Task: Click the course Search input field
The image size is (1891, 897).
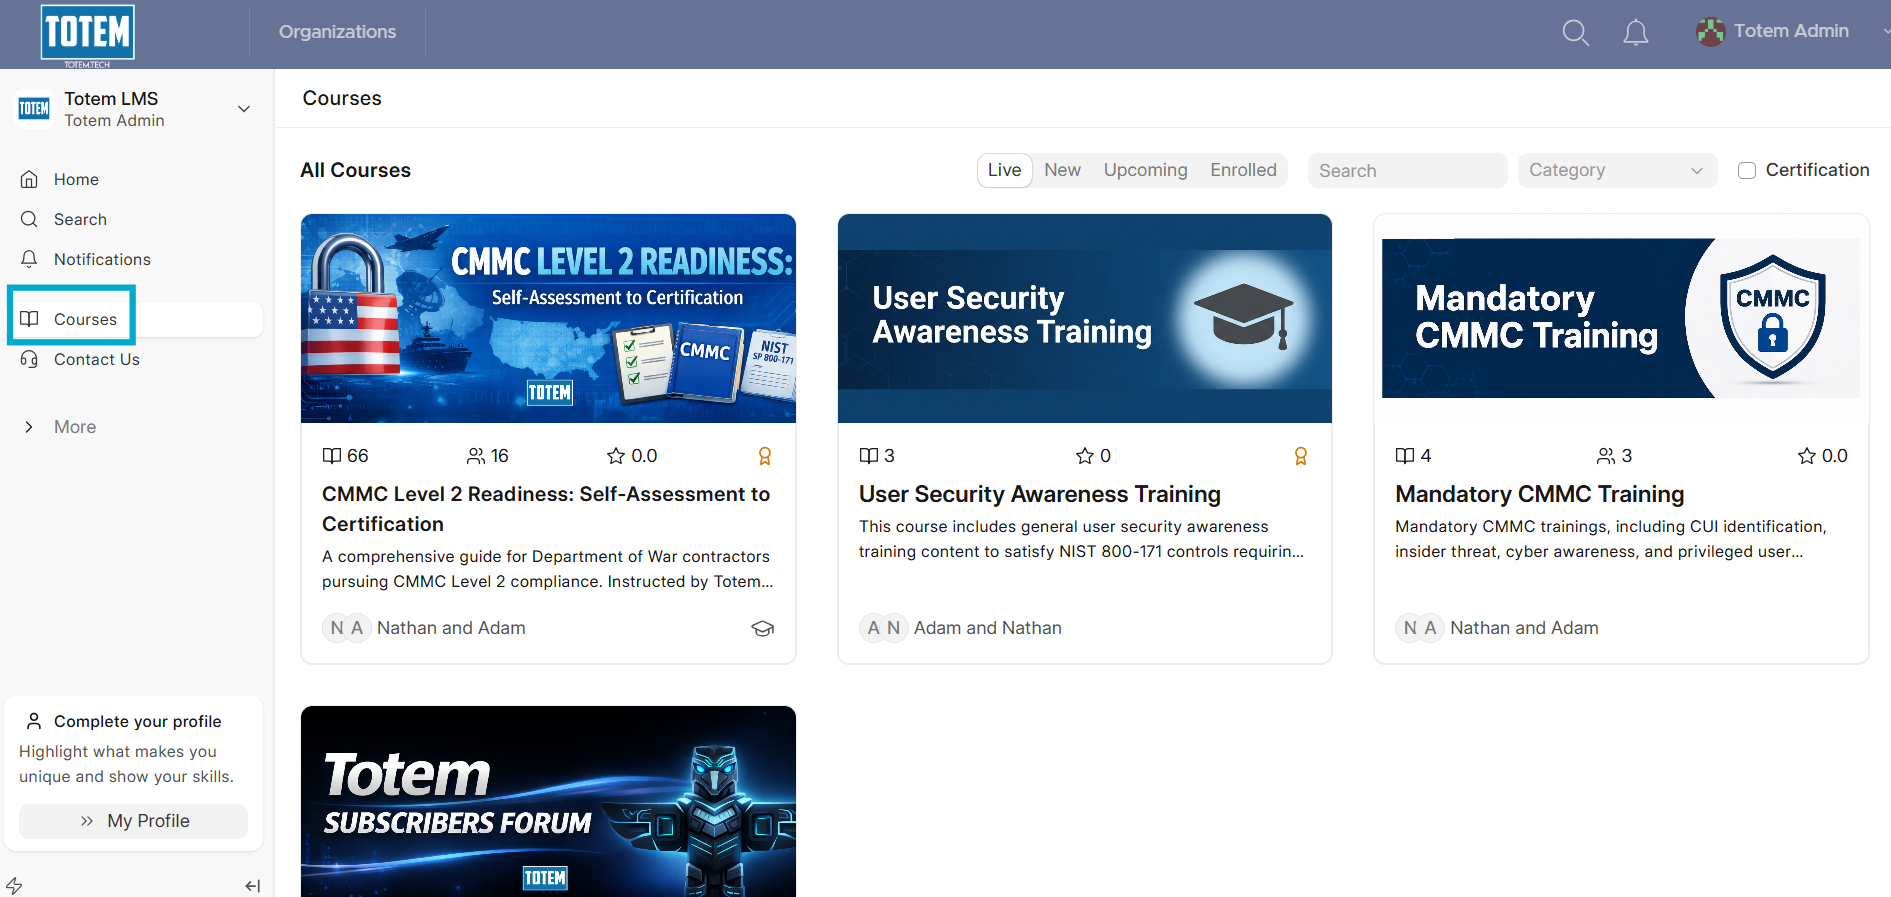Action: (1407, 171)
